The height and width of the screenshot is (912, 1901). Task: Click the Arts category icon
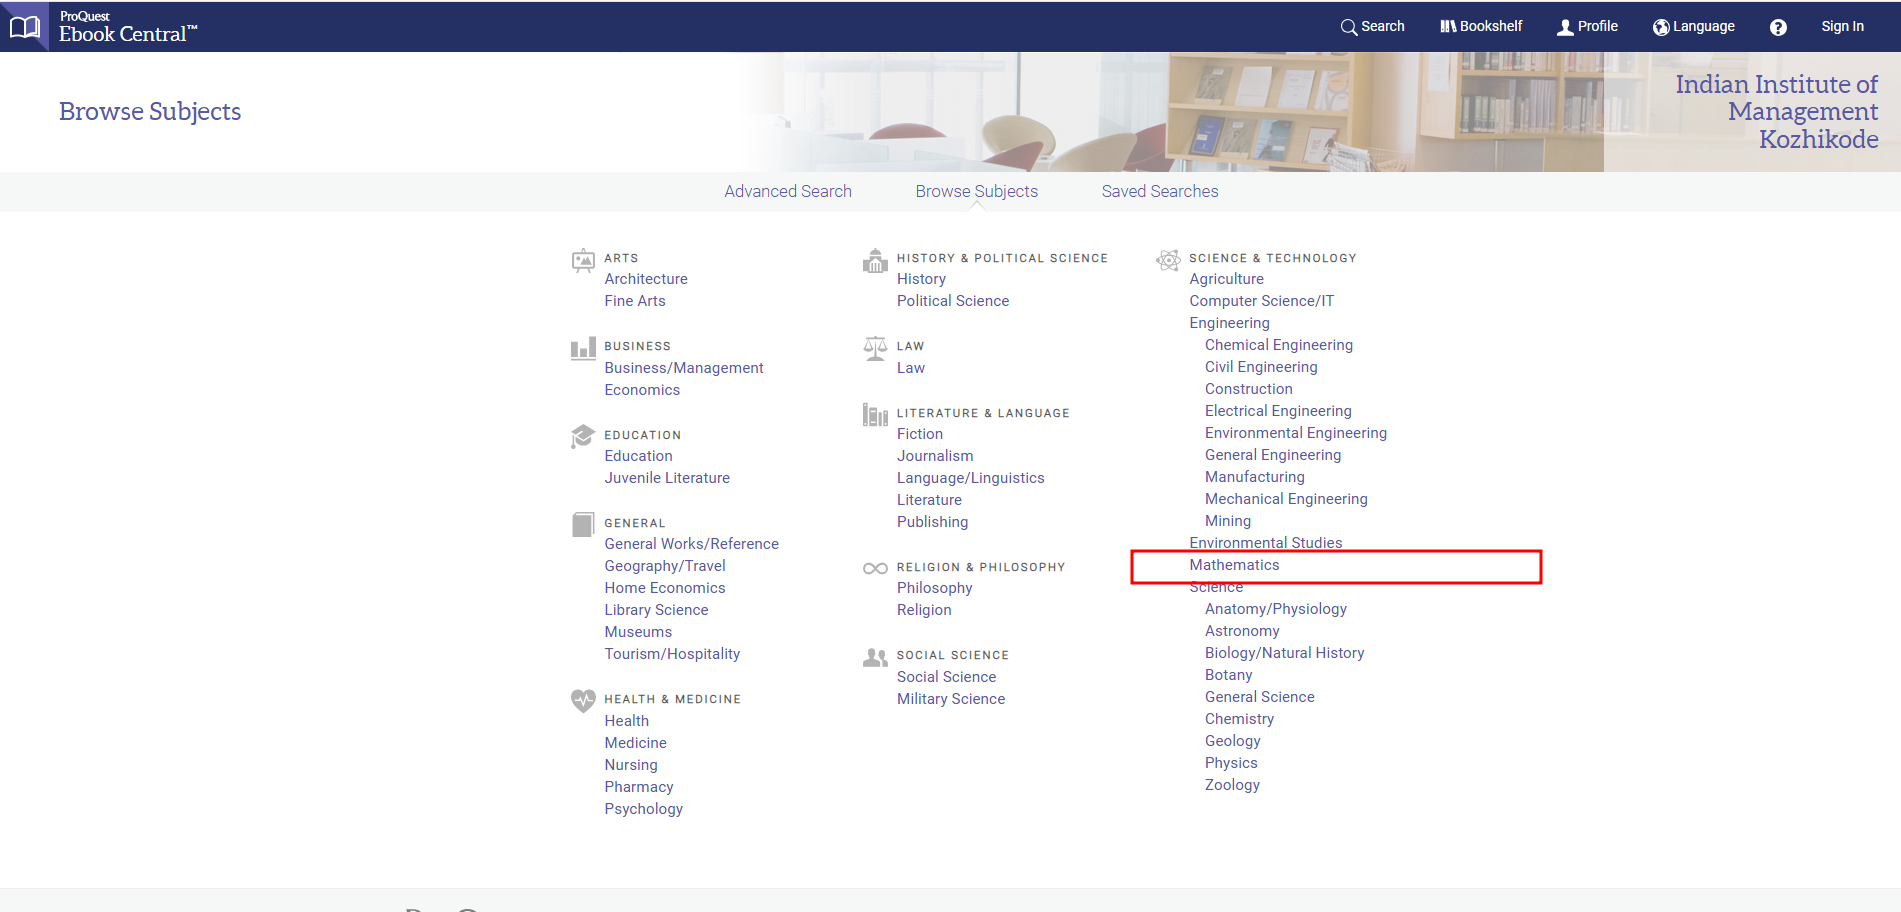(x=582, y=261)
